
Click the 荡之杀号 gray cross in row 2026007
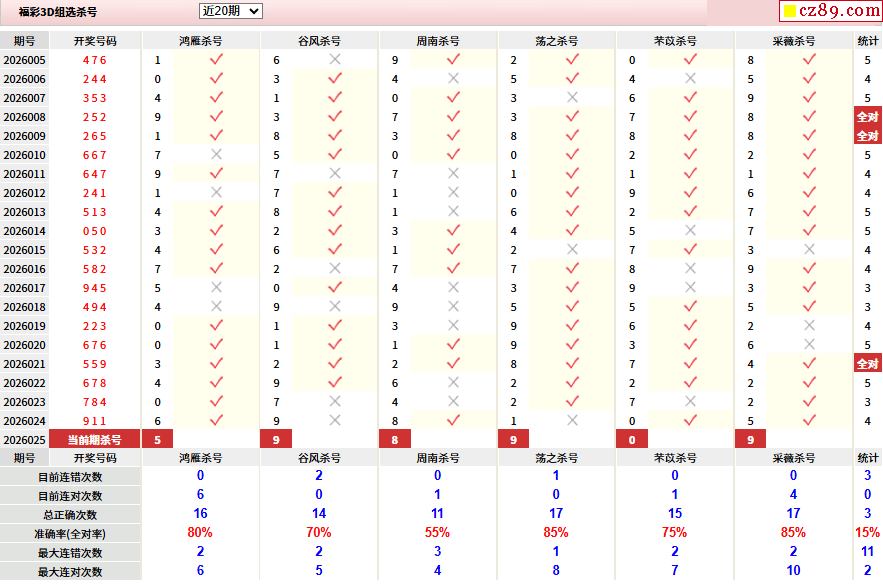coord(572,97)
